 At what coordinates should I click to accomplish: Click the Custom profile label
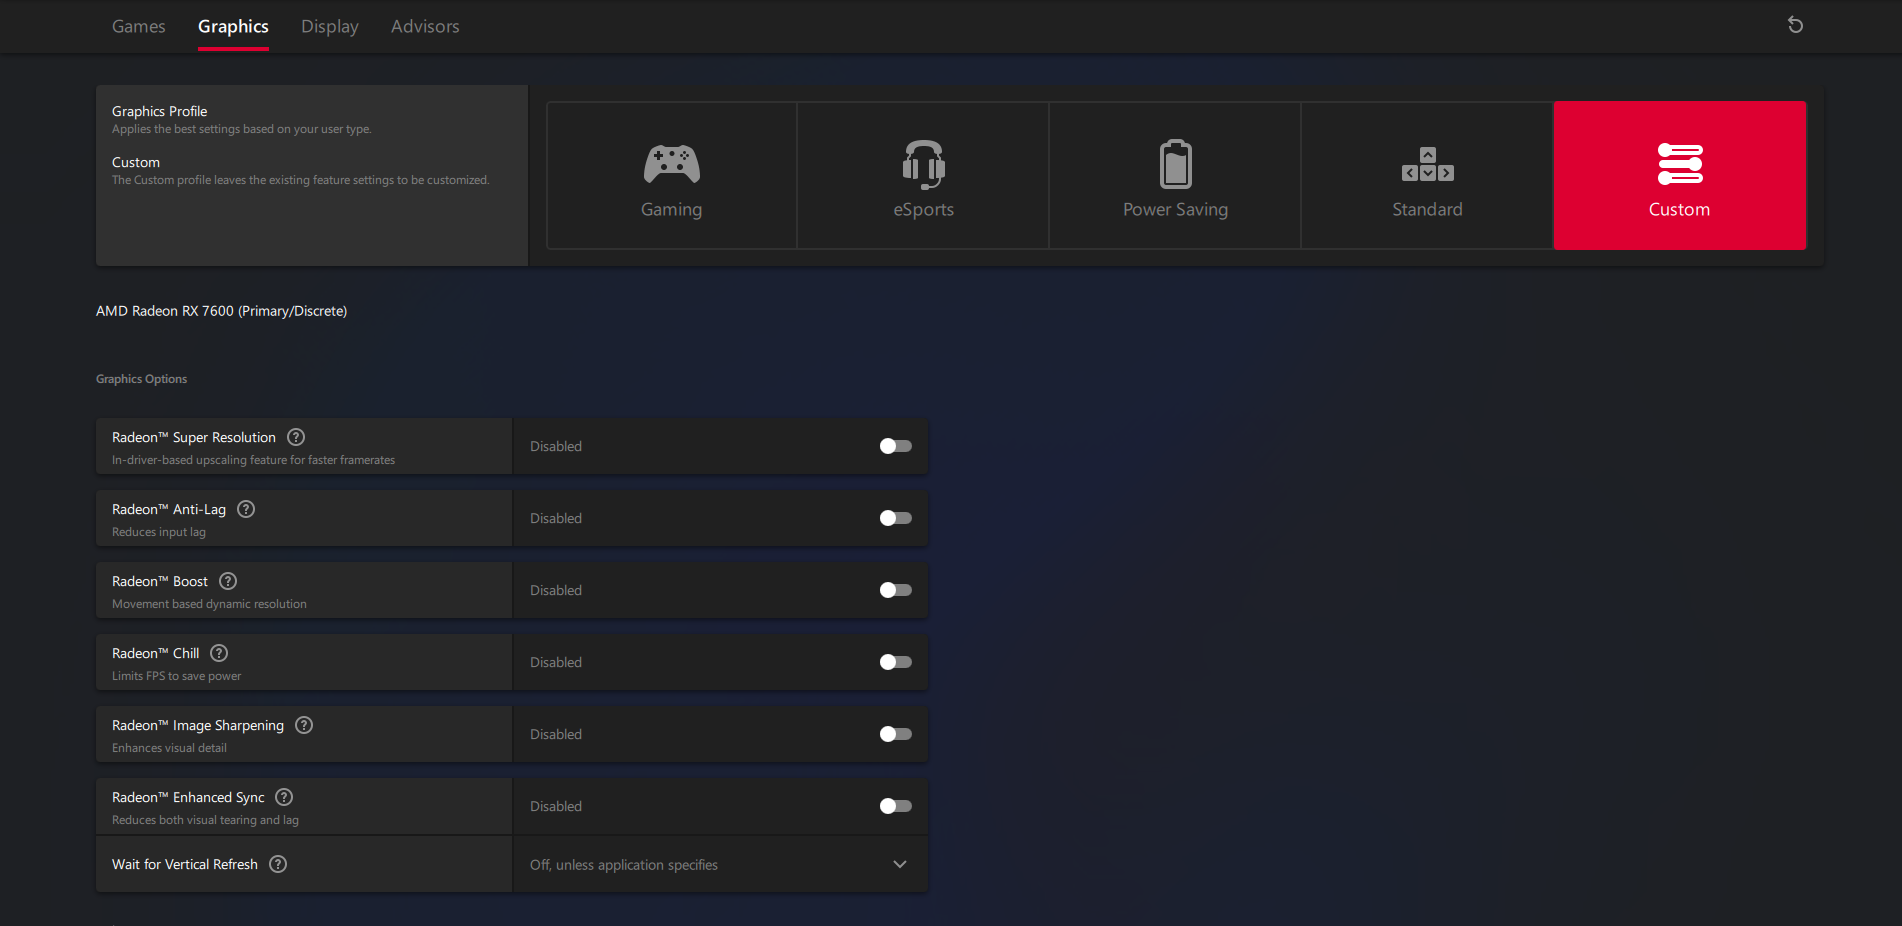pos(1680,209)
